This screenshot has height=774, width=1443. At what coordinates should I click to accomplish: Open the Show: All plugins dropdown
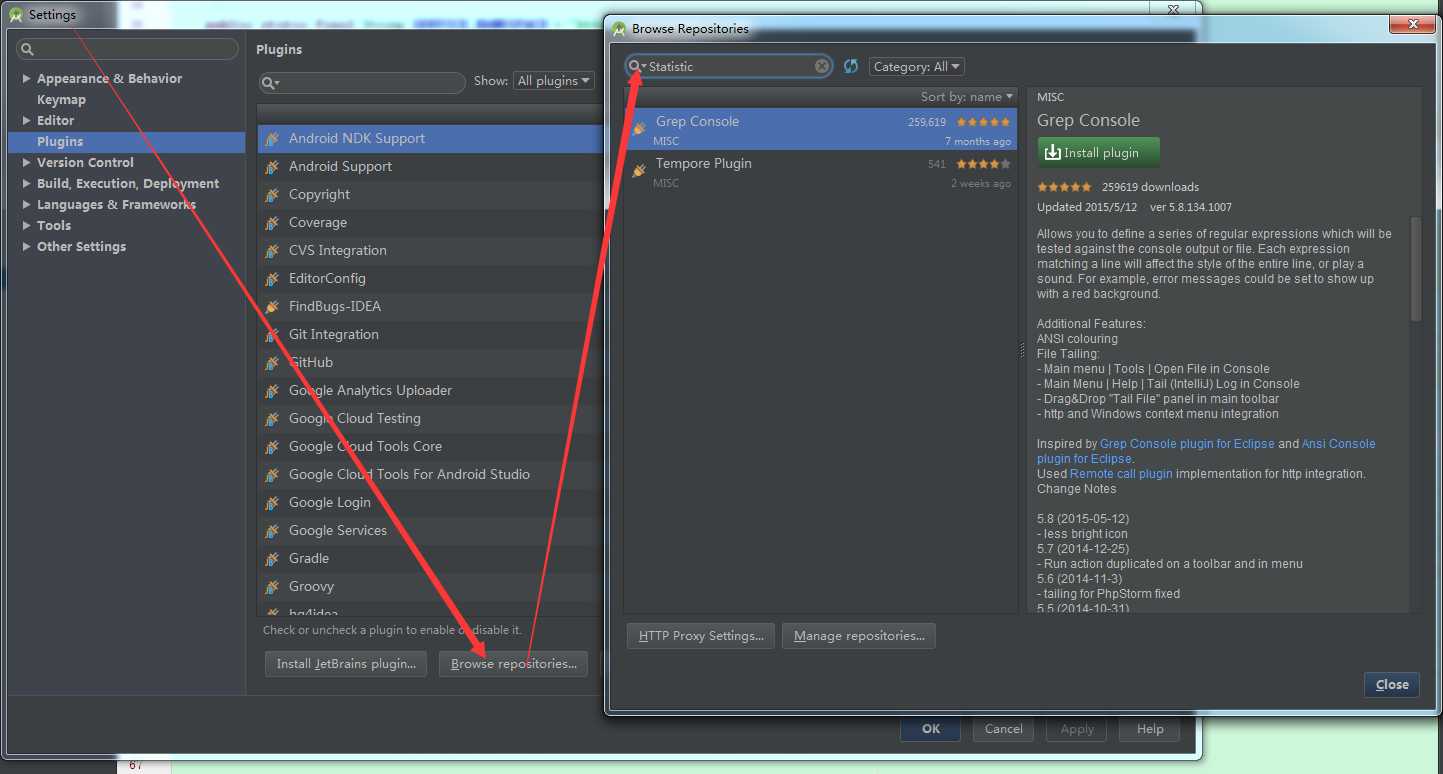pyautogui.click(x=554, y=81)
